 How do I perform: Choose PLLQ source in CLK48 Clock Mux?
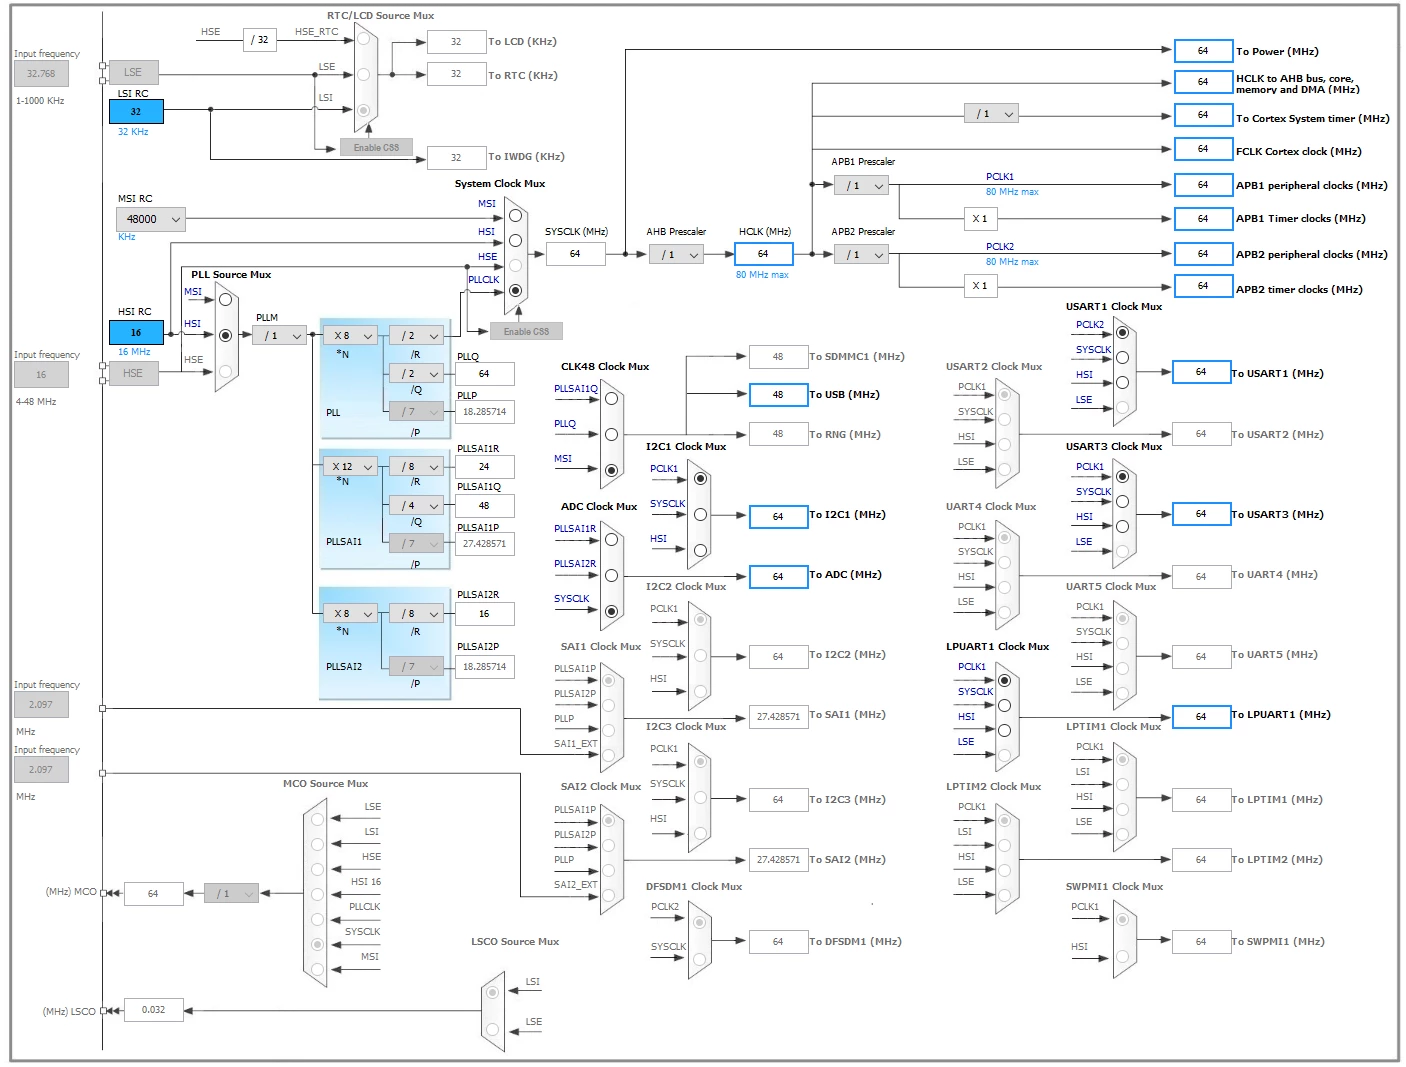tap(611, 434)
